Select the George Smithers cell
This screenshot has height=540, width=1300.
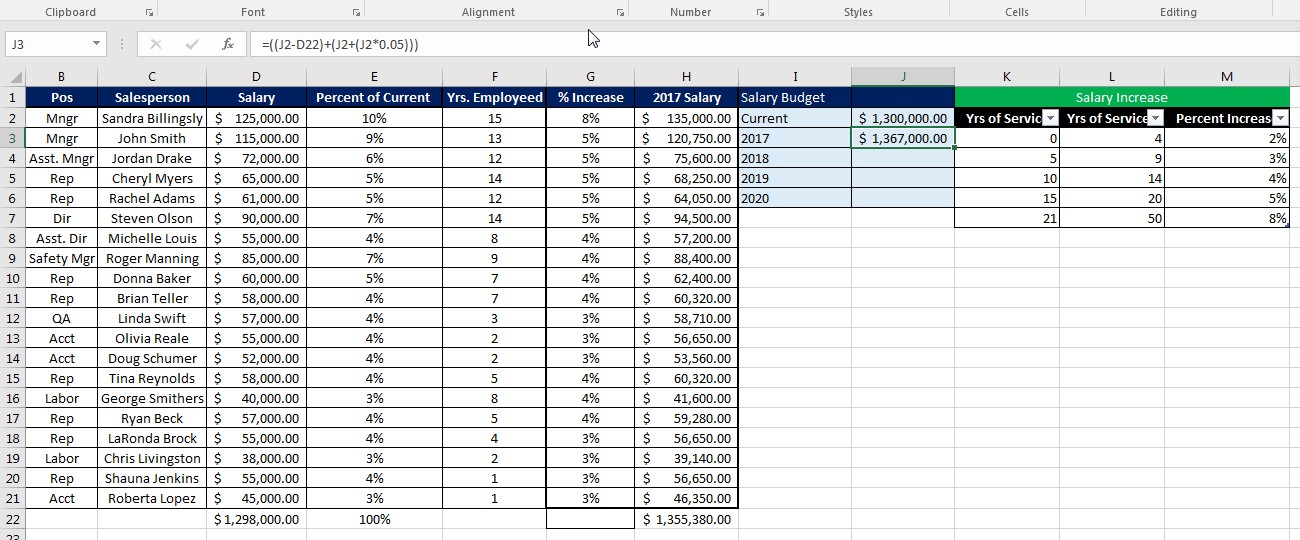click(x=152, y=398)
